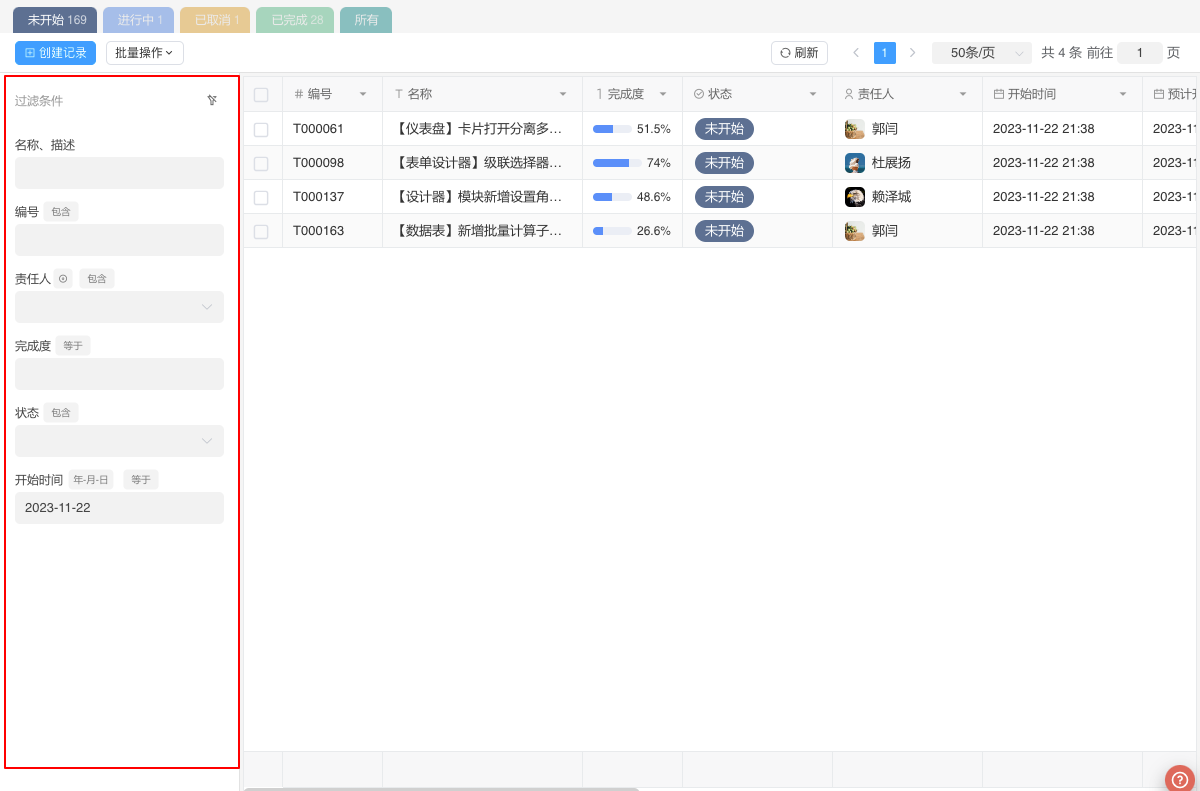Go to next page using right arrow
The width and height of the screenshot is (1200, 791).
click(912, 53)
